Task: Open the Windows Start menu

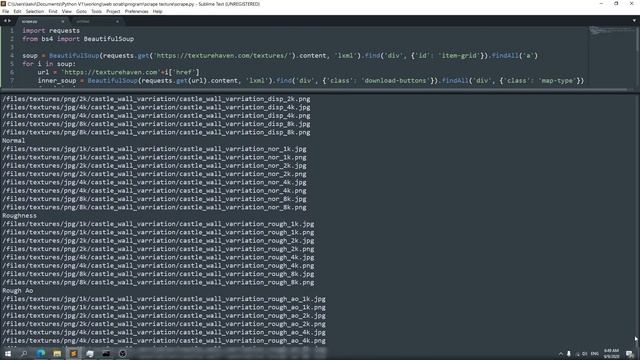Action: pos(8,353)
